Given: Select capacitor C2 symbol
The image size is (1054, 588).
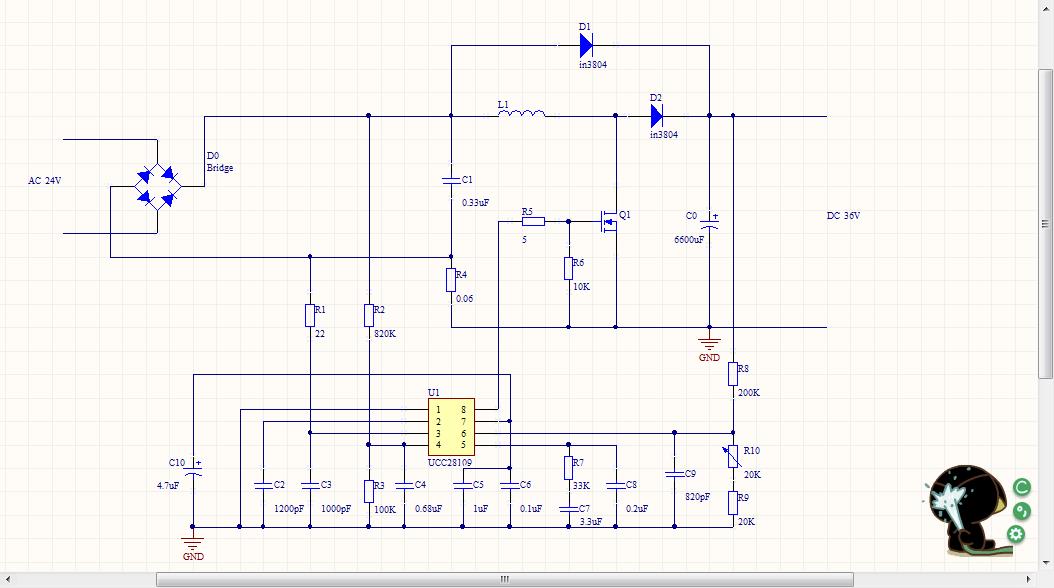Looking at the screenshot, I should point(263,485).
